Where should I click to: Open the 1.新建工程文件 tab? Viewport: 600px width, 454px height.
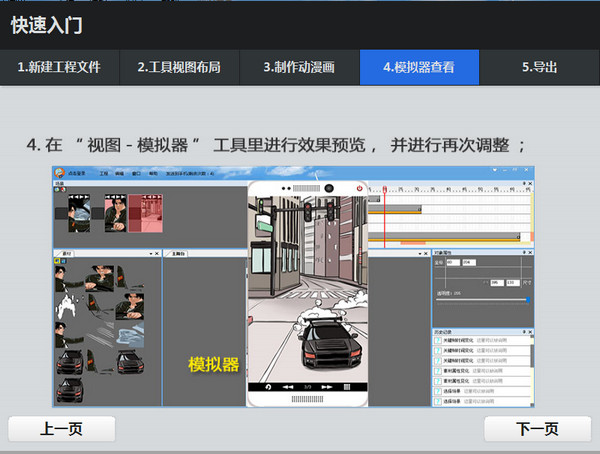tap(59, 67)
